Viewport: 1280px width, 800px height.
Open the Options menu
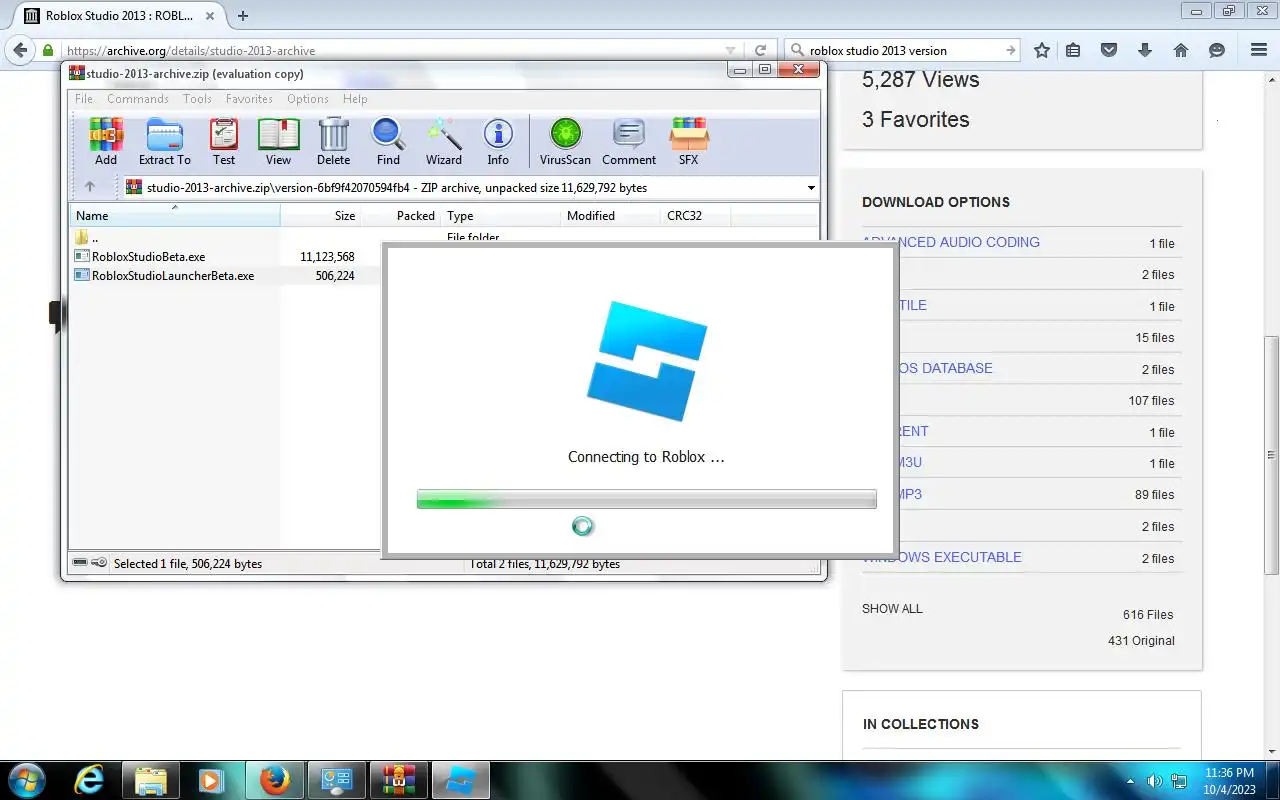pos(308,99)
